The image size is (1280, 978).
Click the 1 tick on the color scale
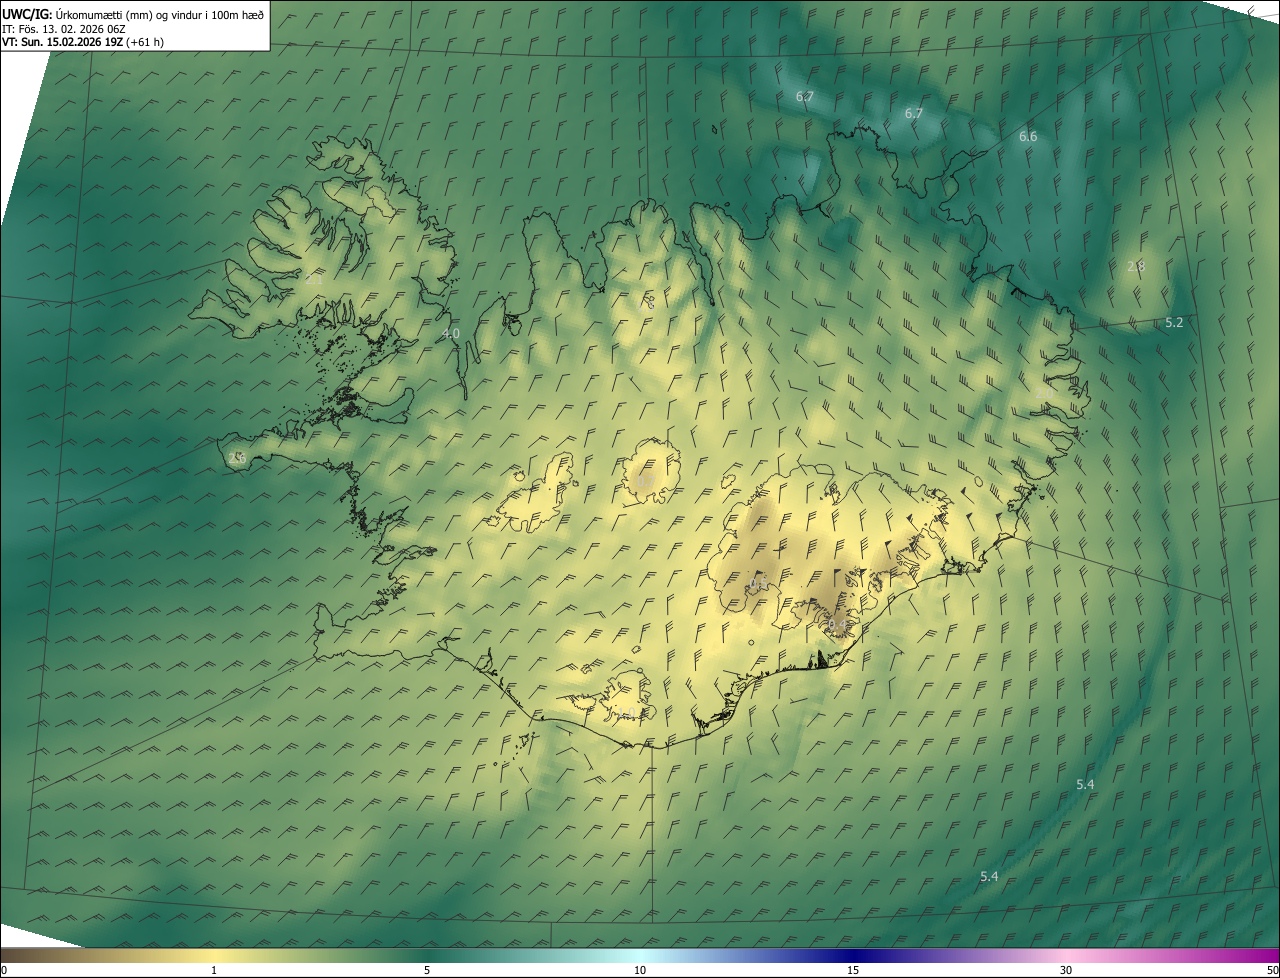[214, 970]
